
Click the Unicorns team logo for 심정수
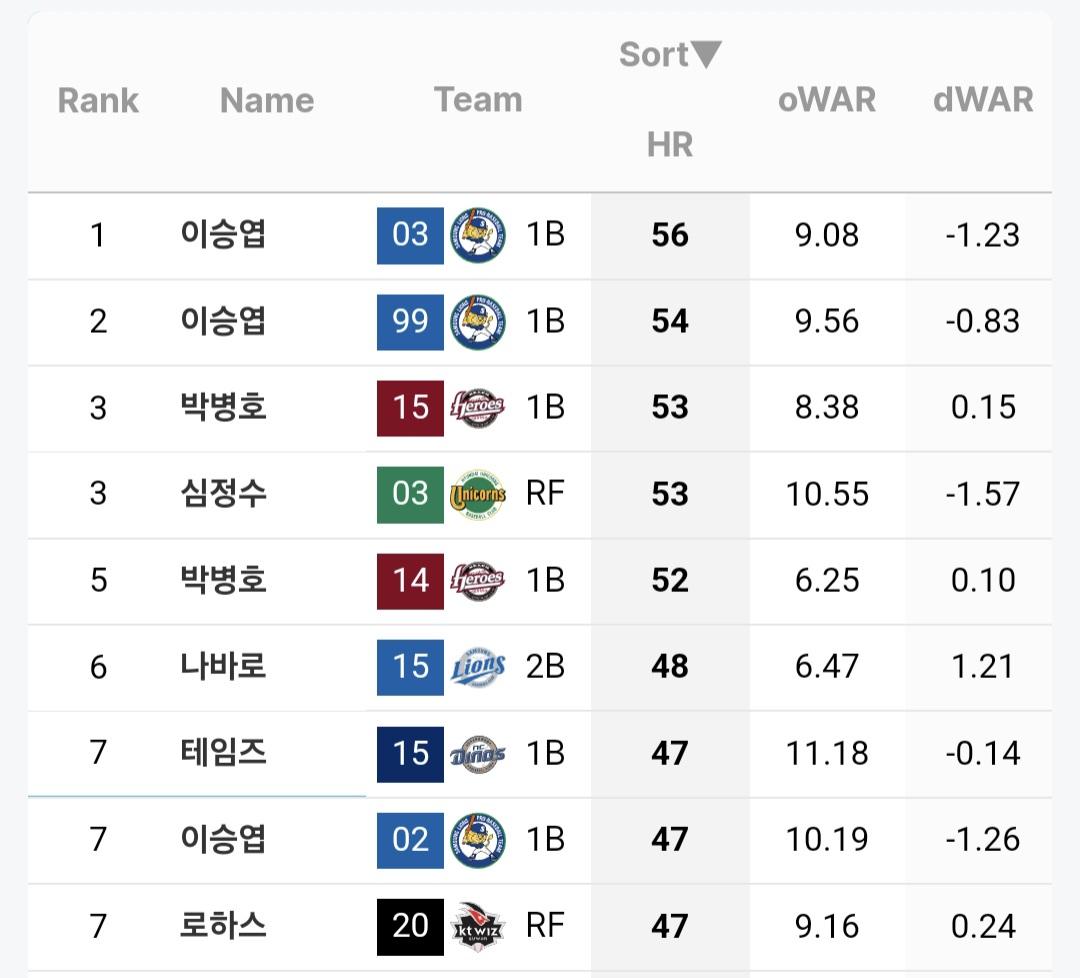pyautogui.click(x=477, y=494)
